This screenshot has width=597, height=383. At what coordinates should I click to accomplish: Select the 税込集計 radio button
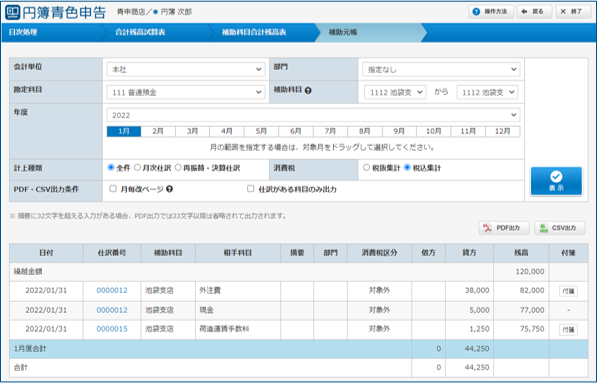(x=407, y=168)
